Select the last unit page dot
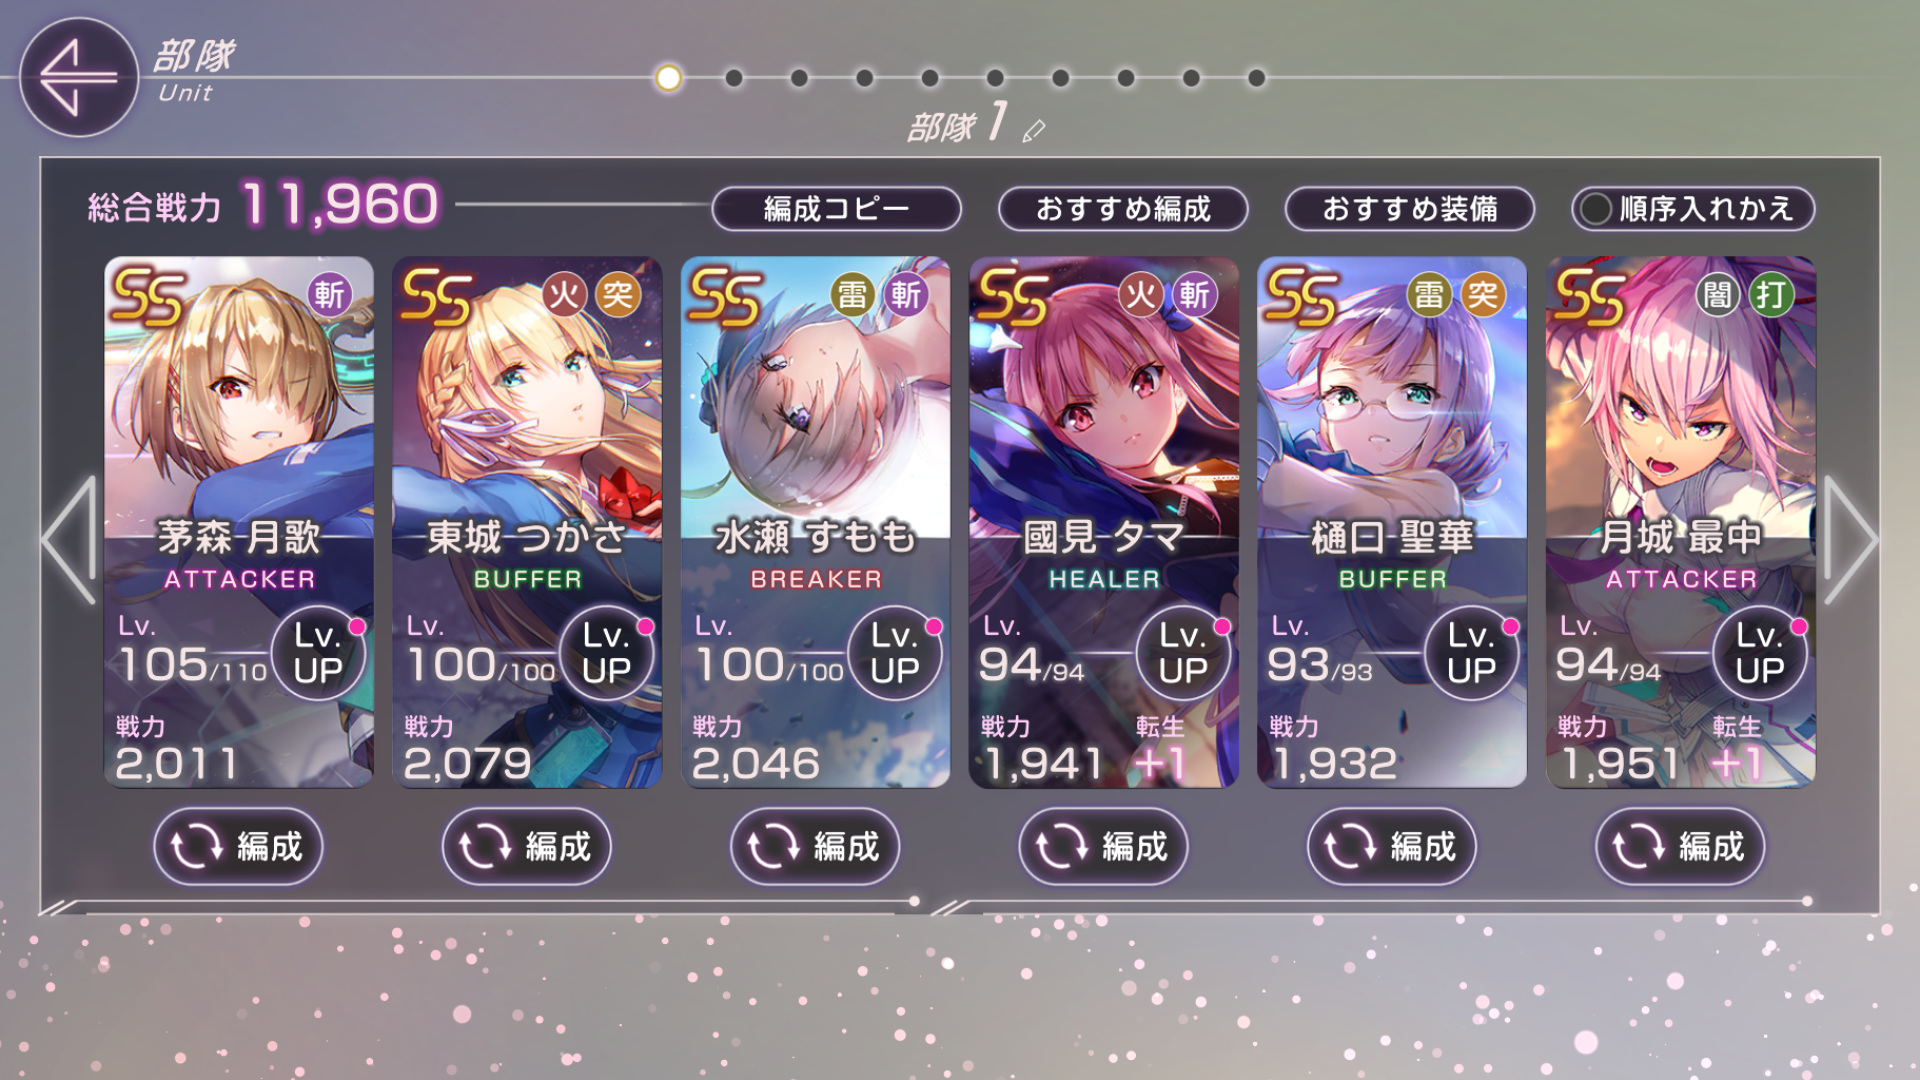 tap(1257, 78)
